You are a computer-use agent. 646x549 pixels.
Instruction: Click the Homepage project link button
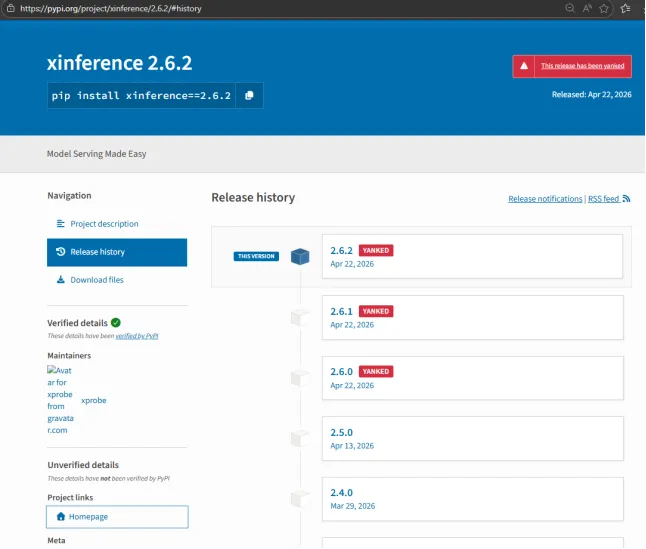(x=117, y=517)
